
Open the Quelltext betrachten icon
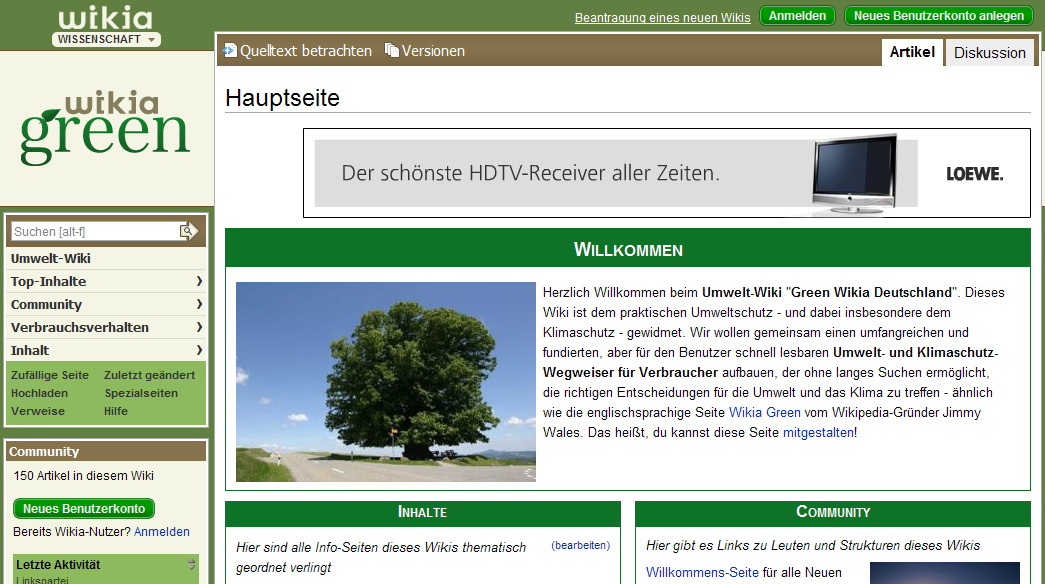[x=230, y=50]
